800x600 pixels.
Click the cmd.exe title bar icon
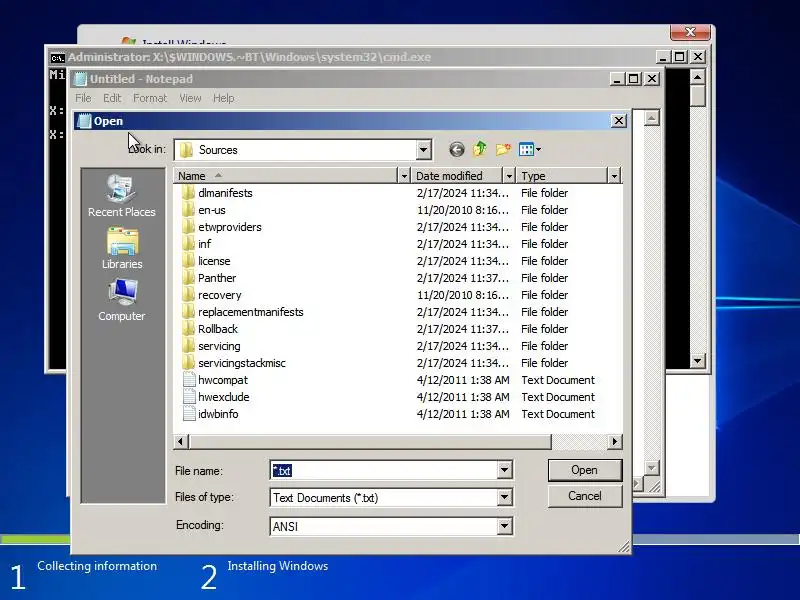click(x=57, y=57)
